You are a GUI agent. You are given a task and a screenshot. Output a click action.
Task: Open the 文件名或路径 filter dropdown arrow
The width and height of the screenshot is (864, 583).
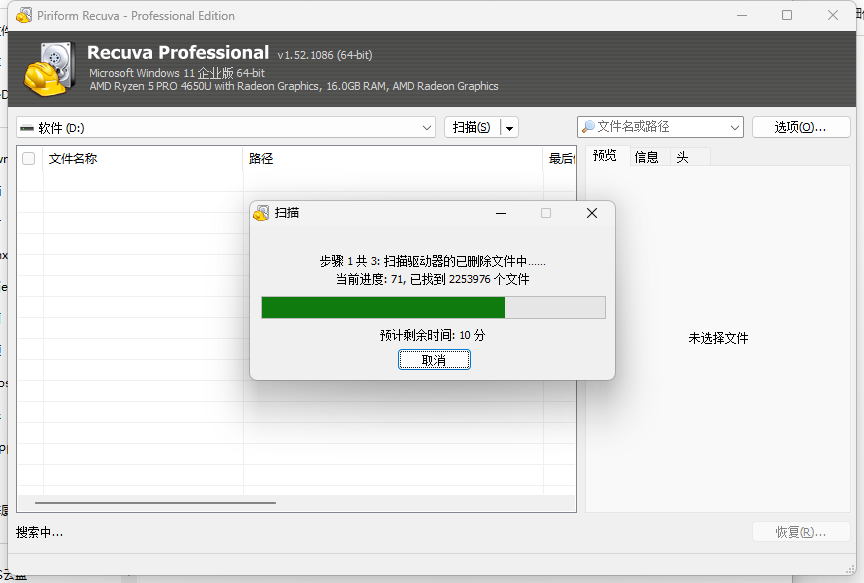point(735,127)
